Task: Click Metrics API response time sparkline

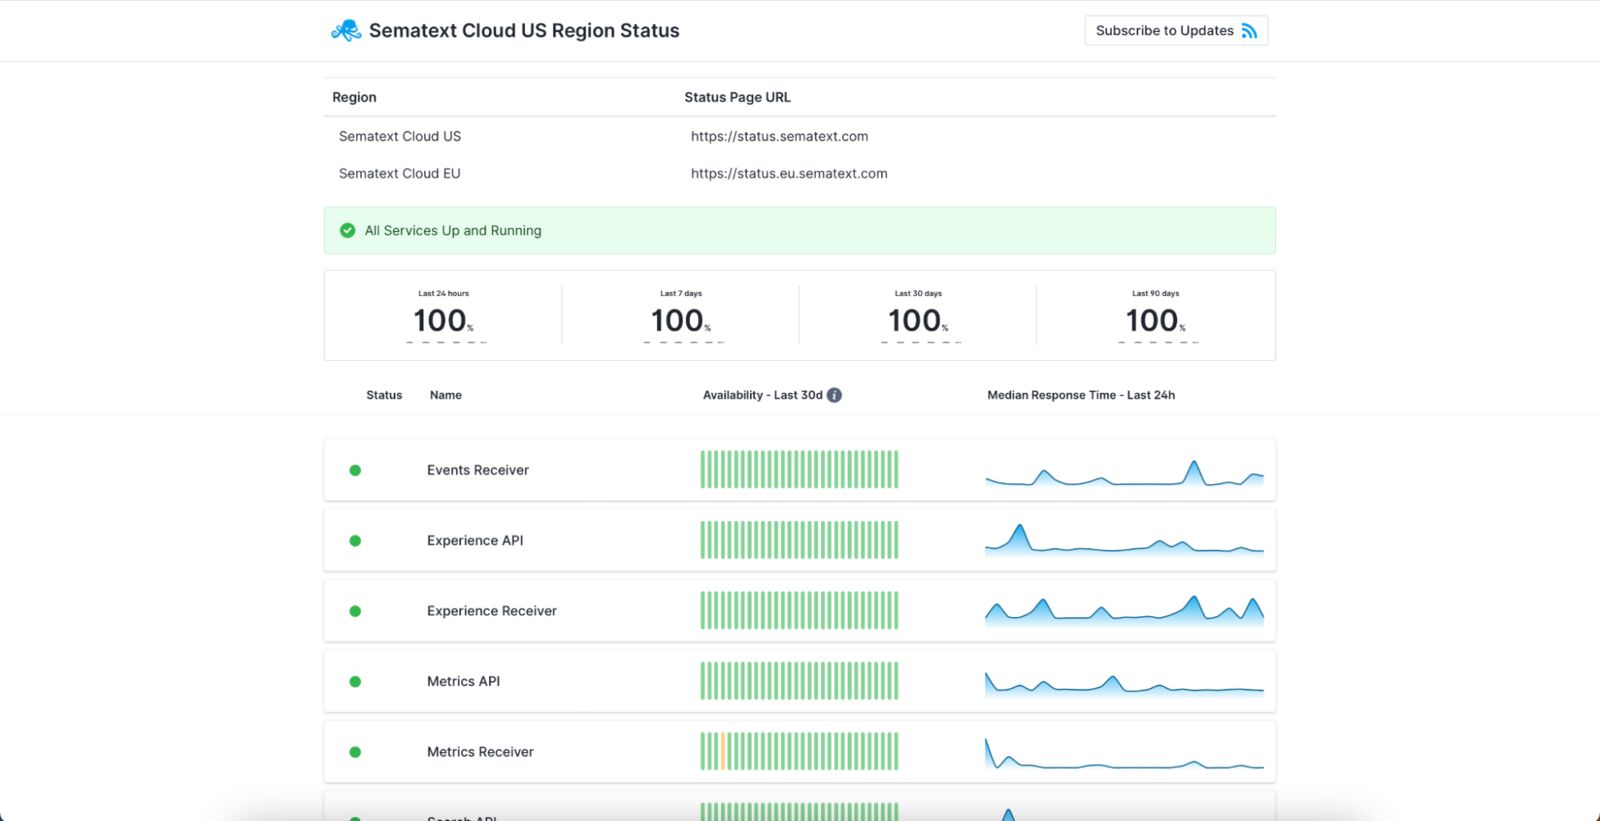Action: pos(1124,683)
